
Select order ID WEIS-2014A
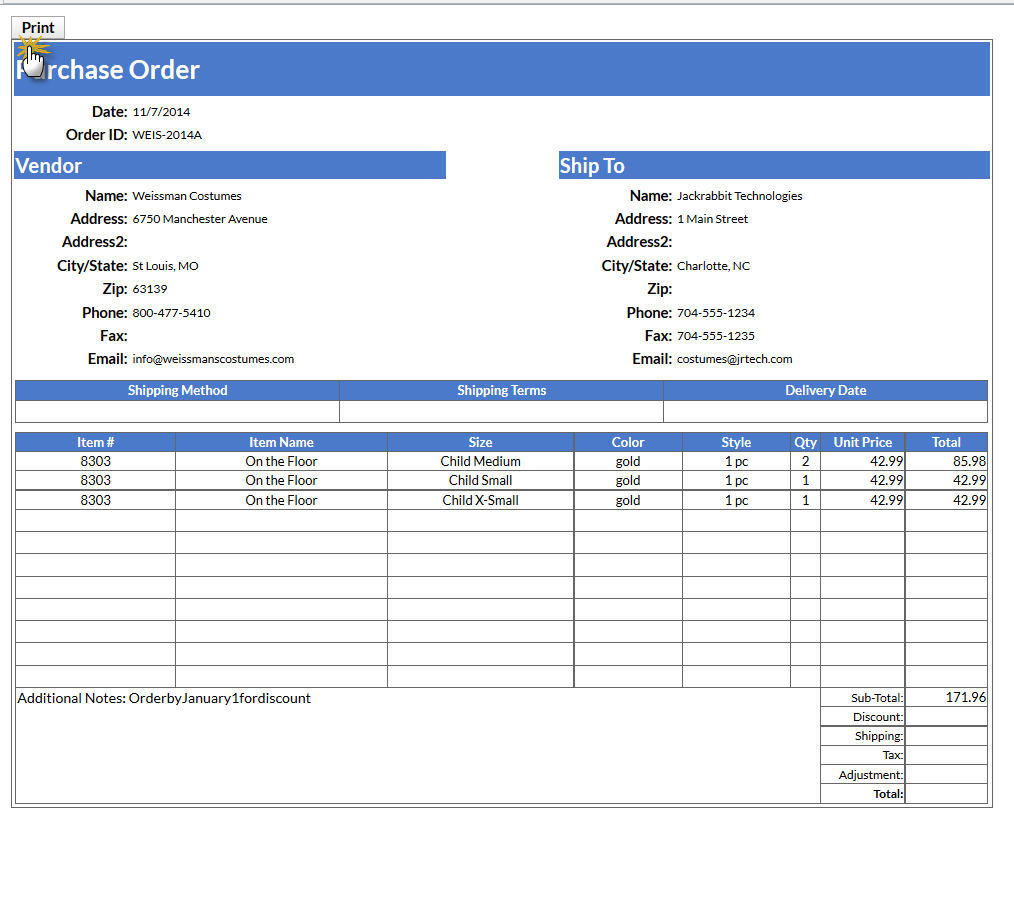click(x=167, y=135)
